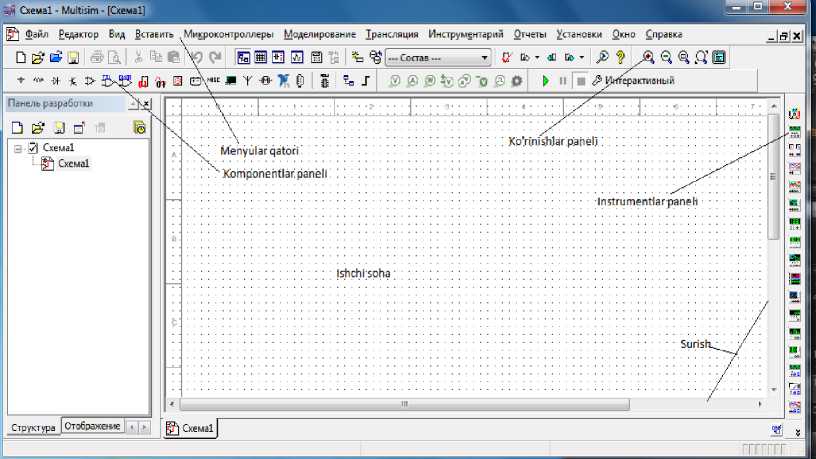Place an Analog op-amp component
Screen dimensions: 816x459
(90, 81)
